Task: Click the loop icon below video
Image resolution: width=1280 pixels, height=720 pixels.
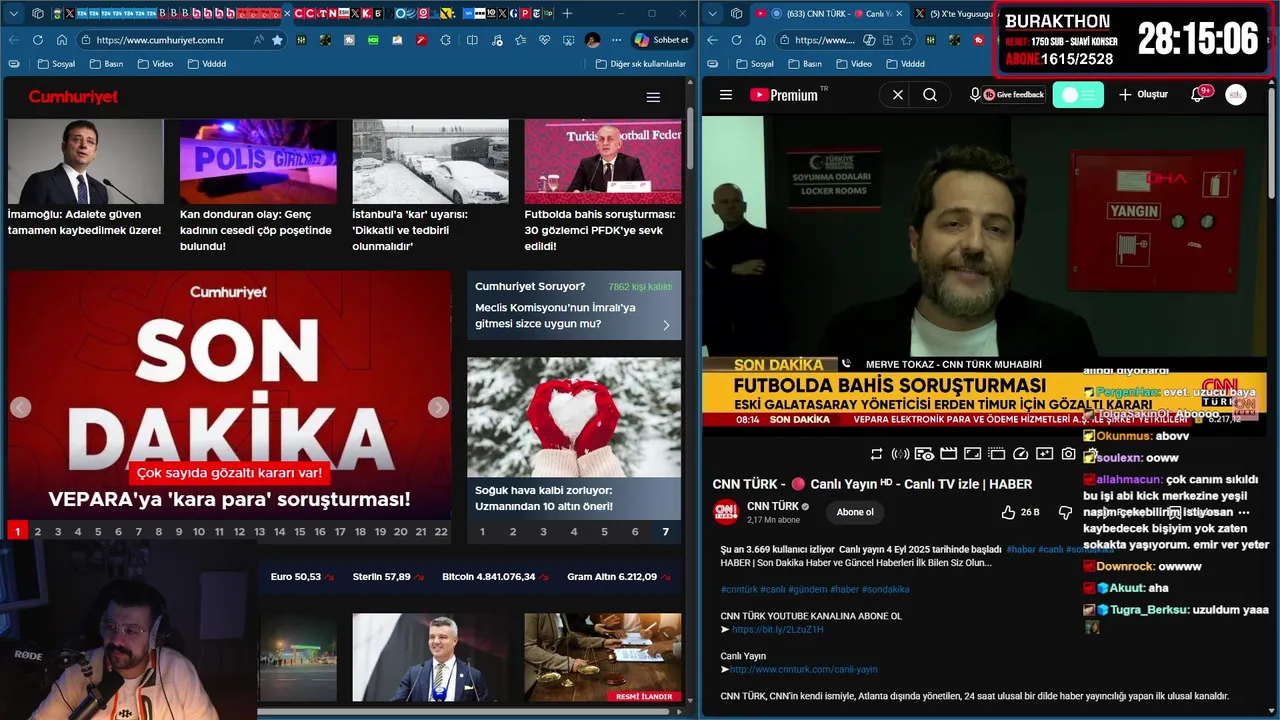Action: coord(876,454)
